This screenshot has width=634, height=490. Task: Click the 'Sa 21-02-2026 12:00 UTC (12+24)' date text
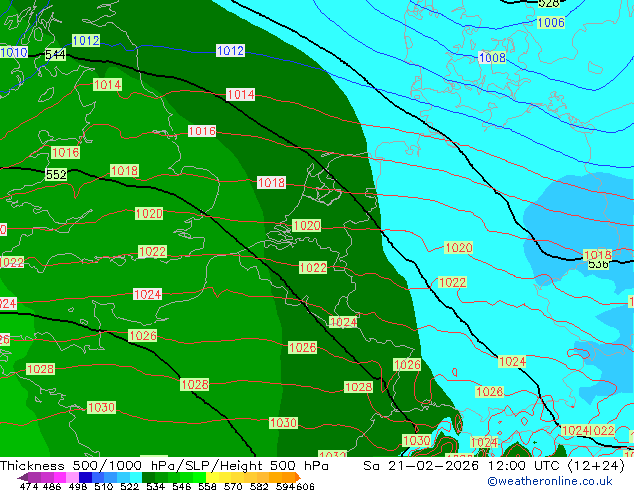(494, 466)
